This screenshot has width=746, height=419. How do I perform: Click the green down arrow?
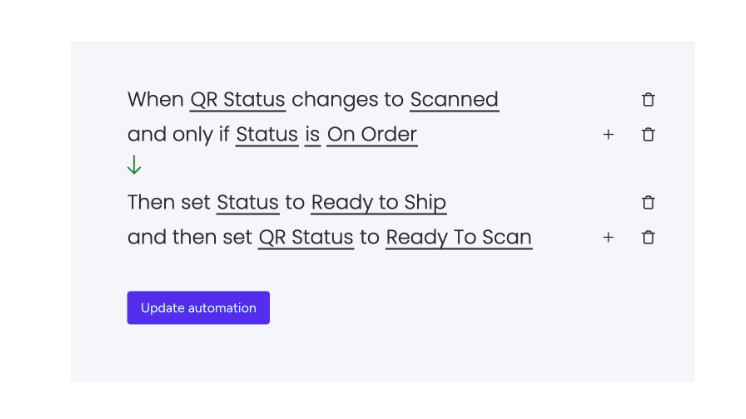134,165
